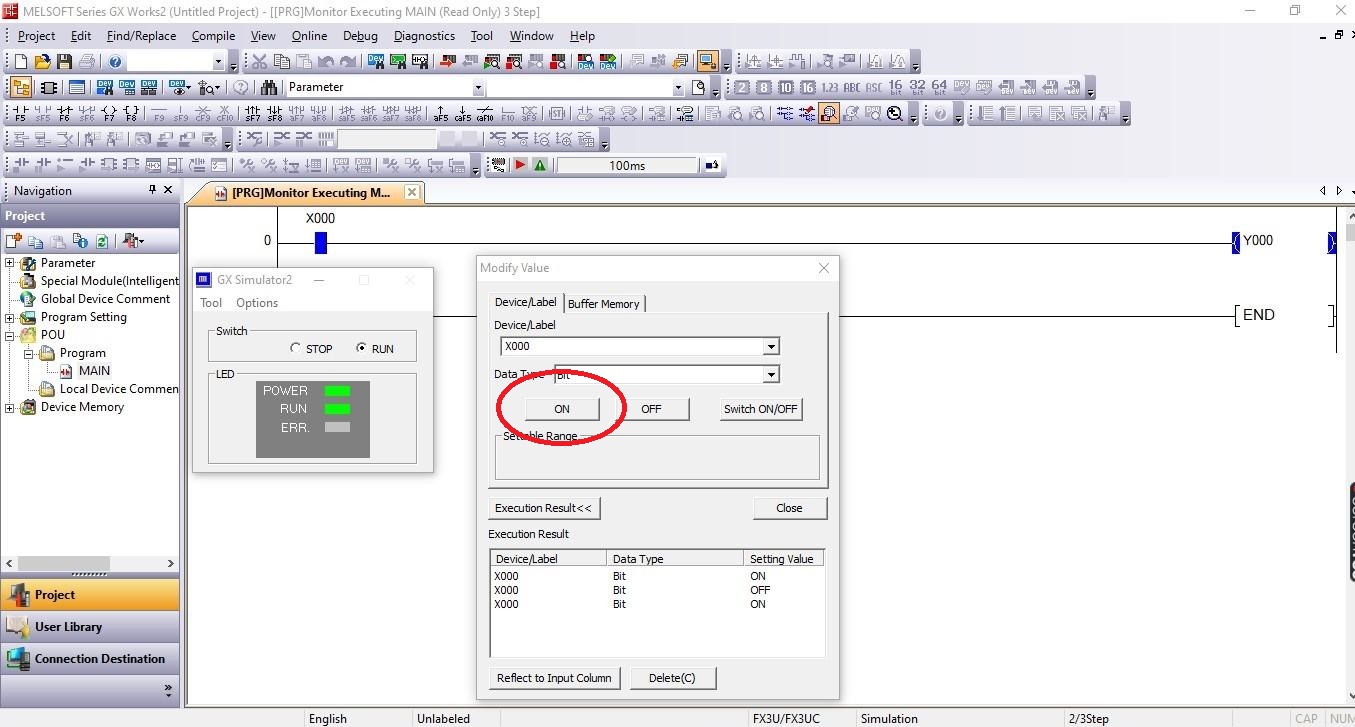Collapse the Program folder node
The image size is (1355, 727).
29,353
